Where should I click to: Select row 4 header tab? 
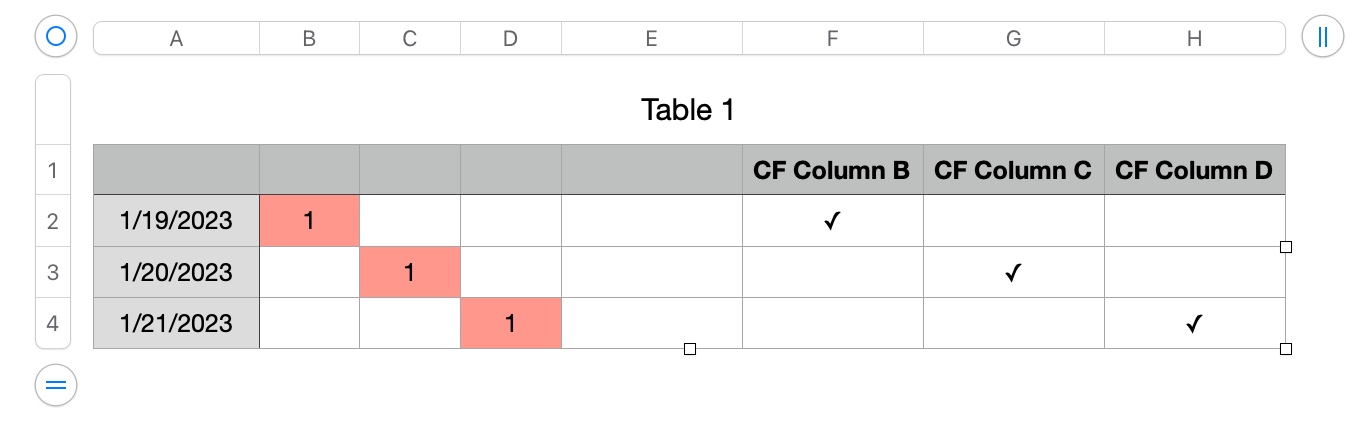pos(53,323)
